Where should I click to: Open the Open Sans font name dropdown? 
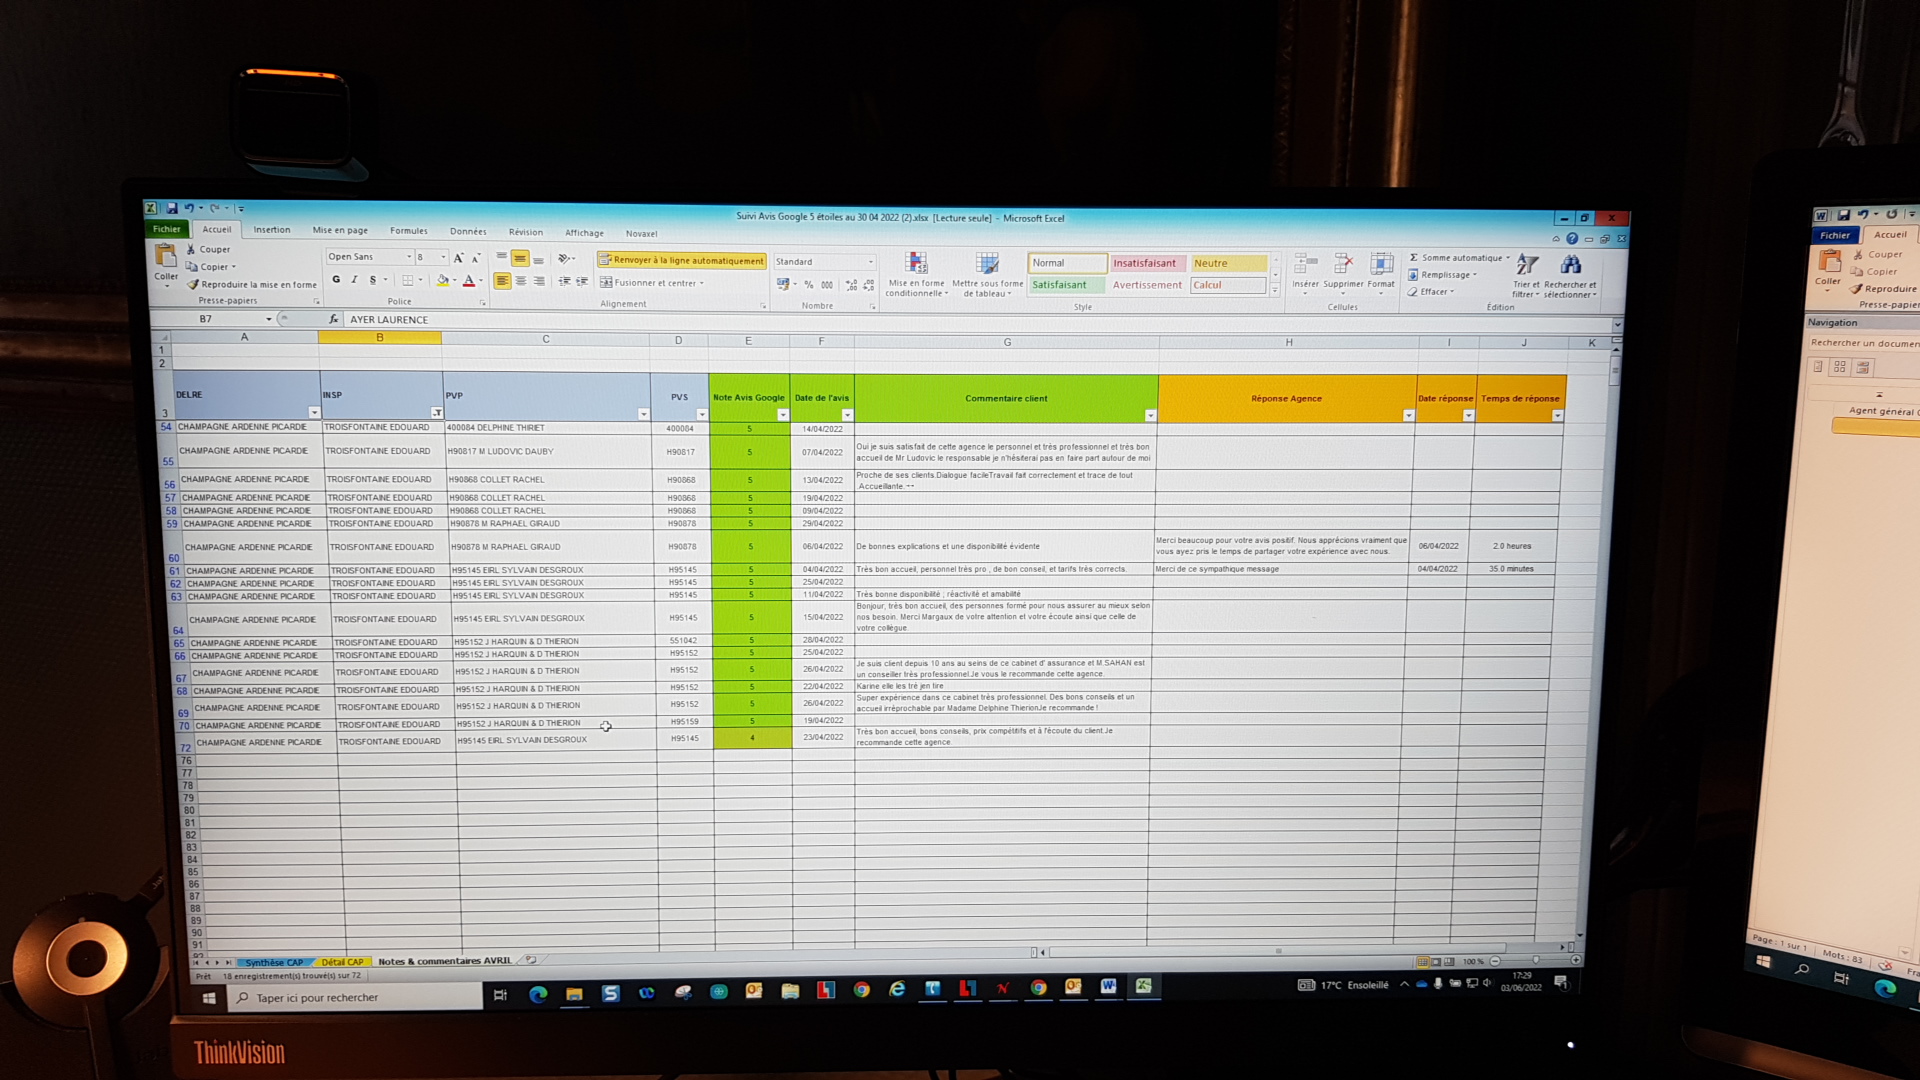[x=409, y=257]
